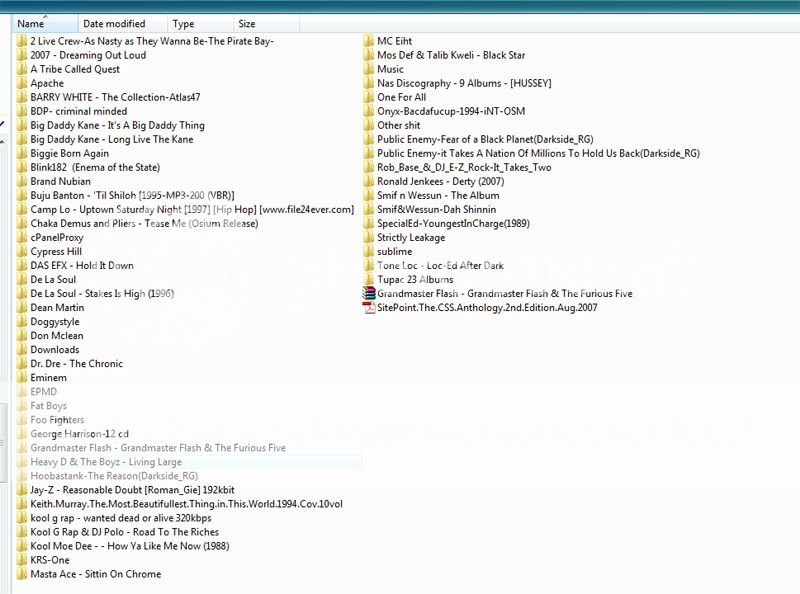Select 'Public Enemy-it Takes A Nation Of Millions'
The width and height of the screenshot is (800, 594).
pyautogui.click(x=538, y=153)
